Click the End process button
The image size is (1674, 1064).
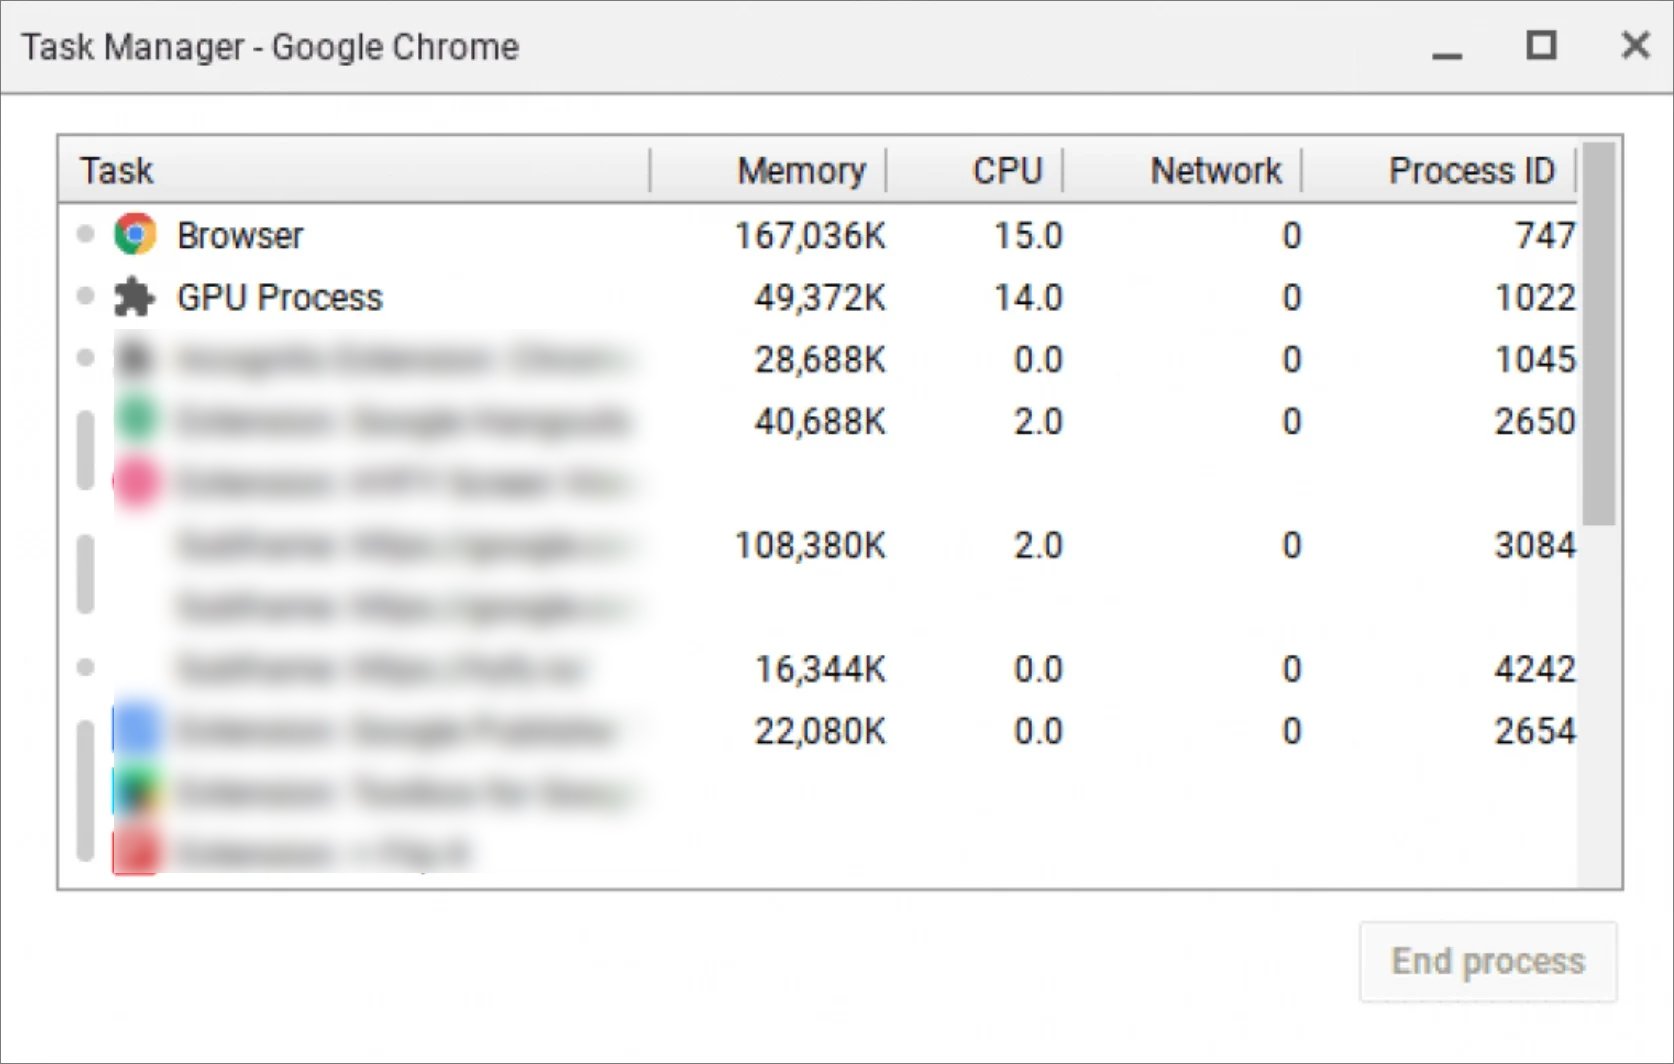pyautogui.click(x=1488, y=961)
